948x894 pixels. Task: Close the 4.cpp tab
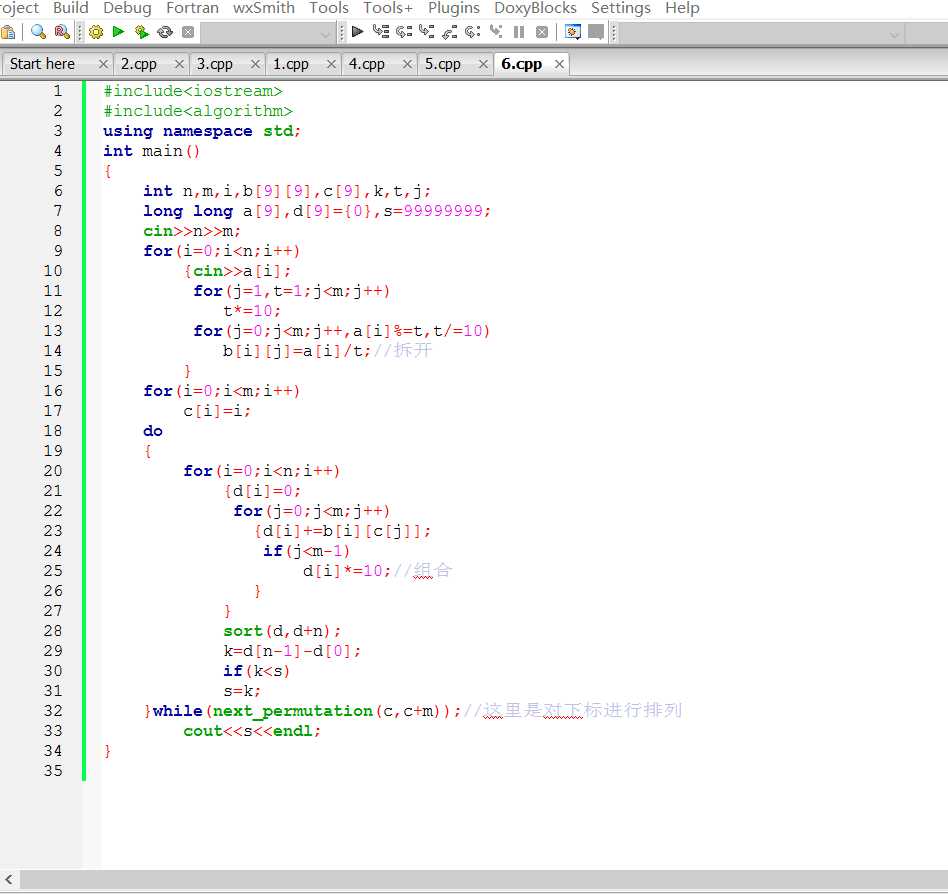pyautogui.click(x=407, y=64)
